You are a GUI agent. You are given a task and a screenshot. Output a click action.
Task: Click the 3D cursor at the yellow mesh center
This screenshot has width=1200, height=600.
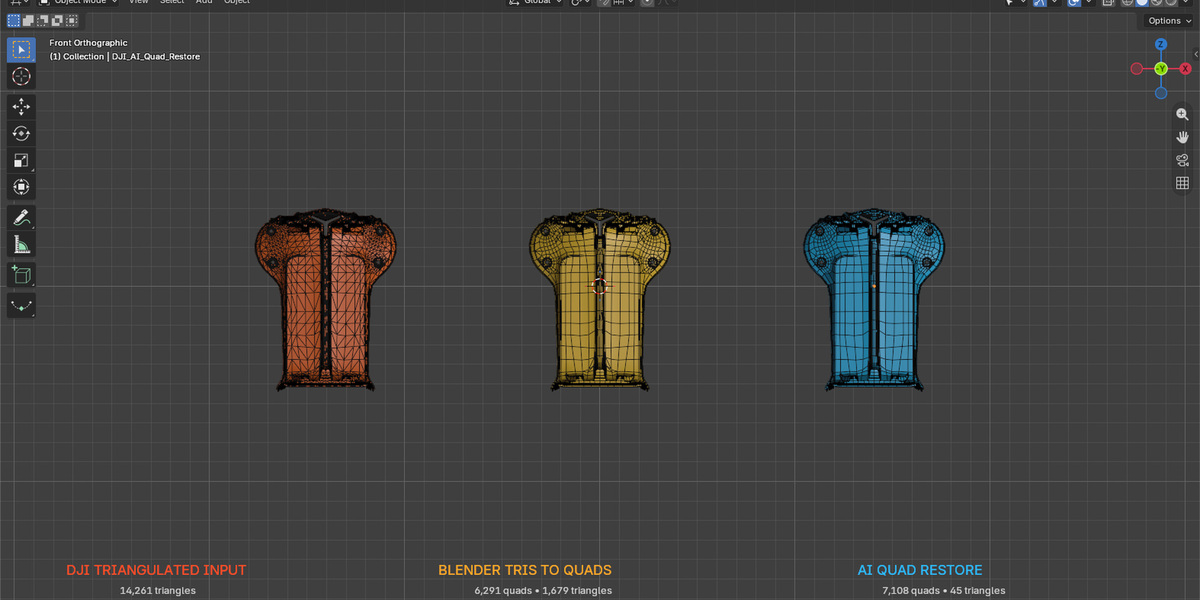click(x=600, y=286)
